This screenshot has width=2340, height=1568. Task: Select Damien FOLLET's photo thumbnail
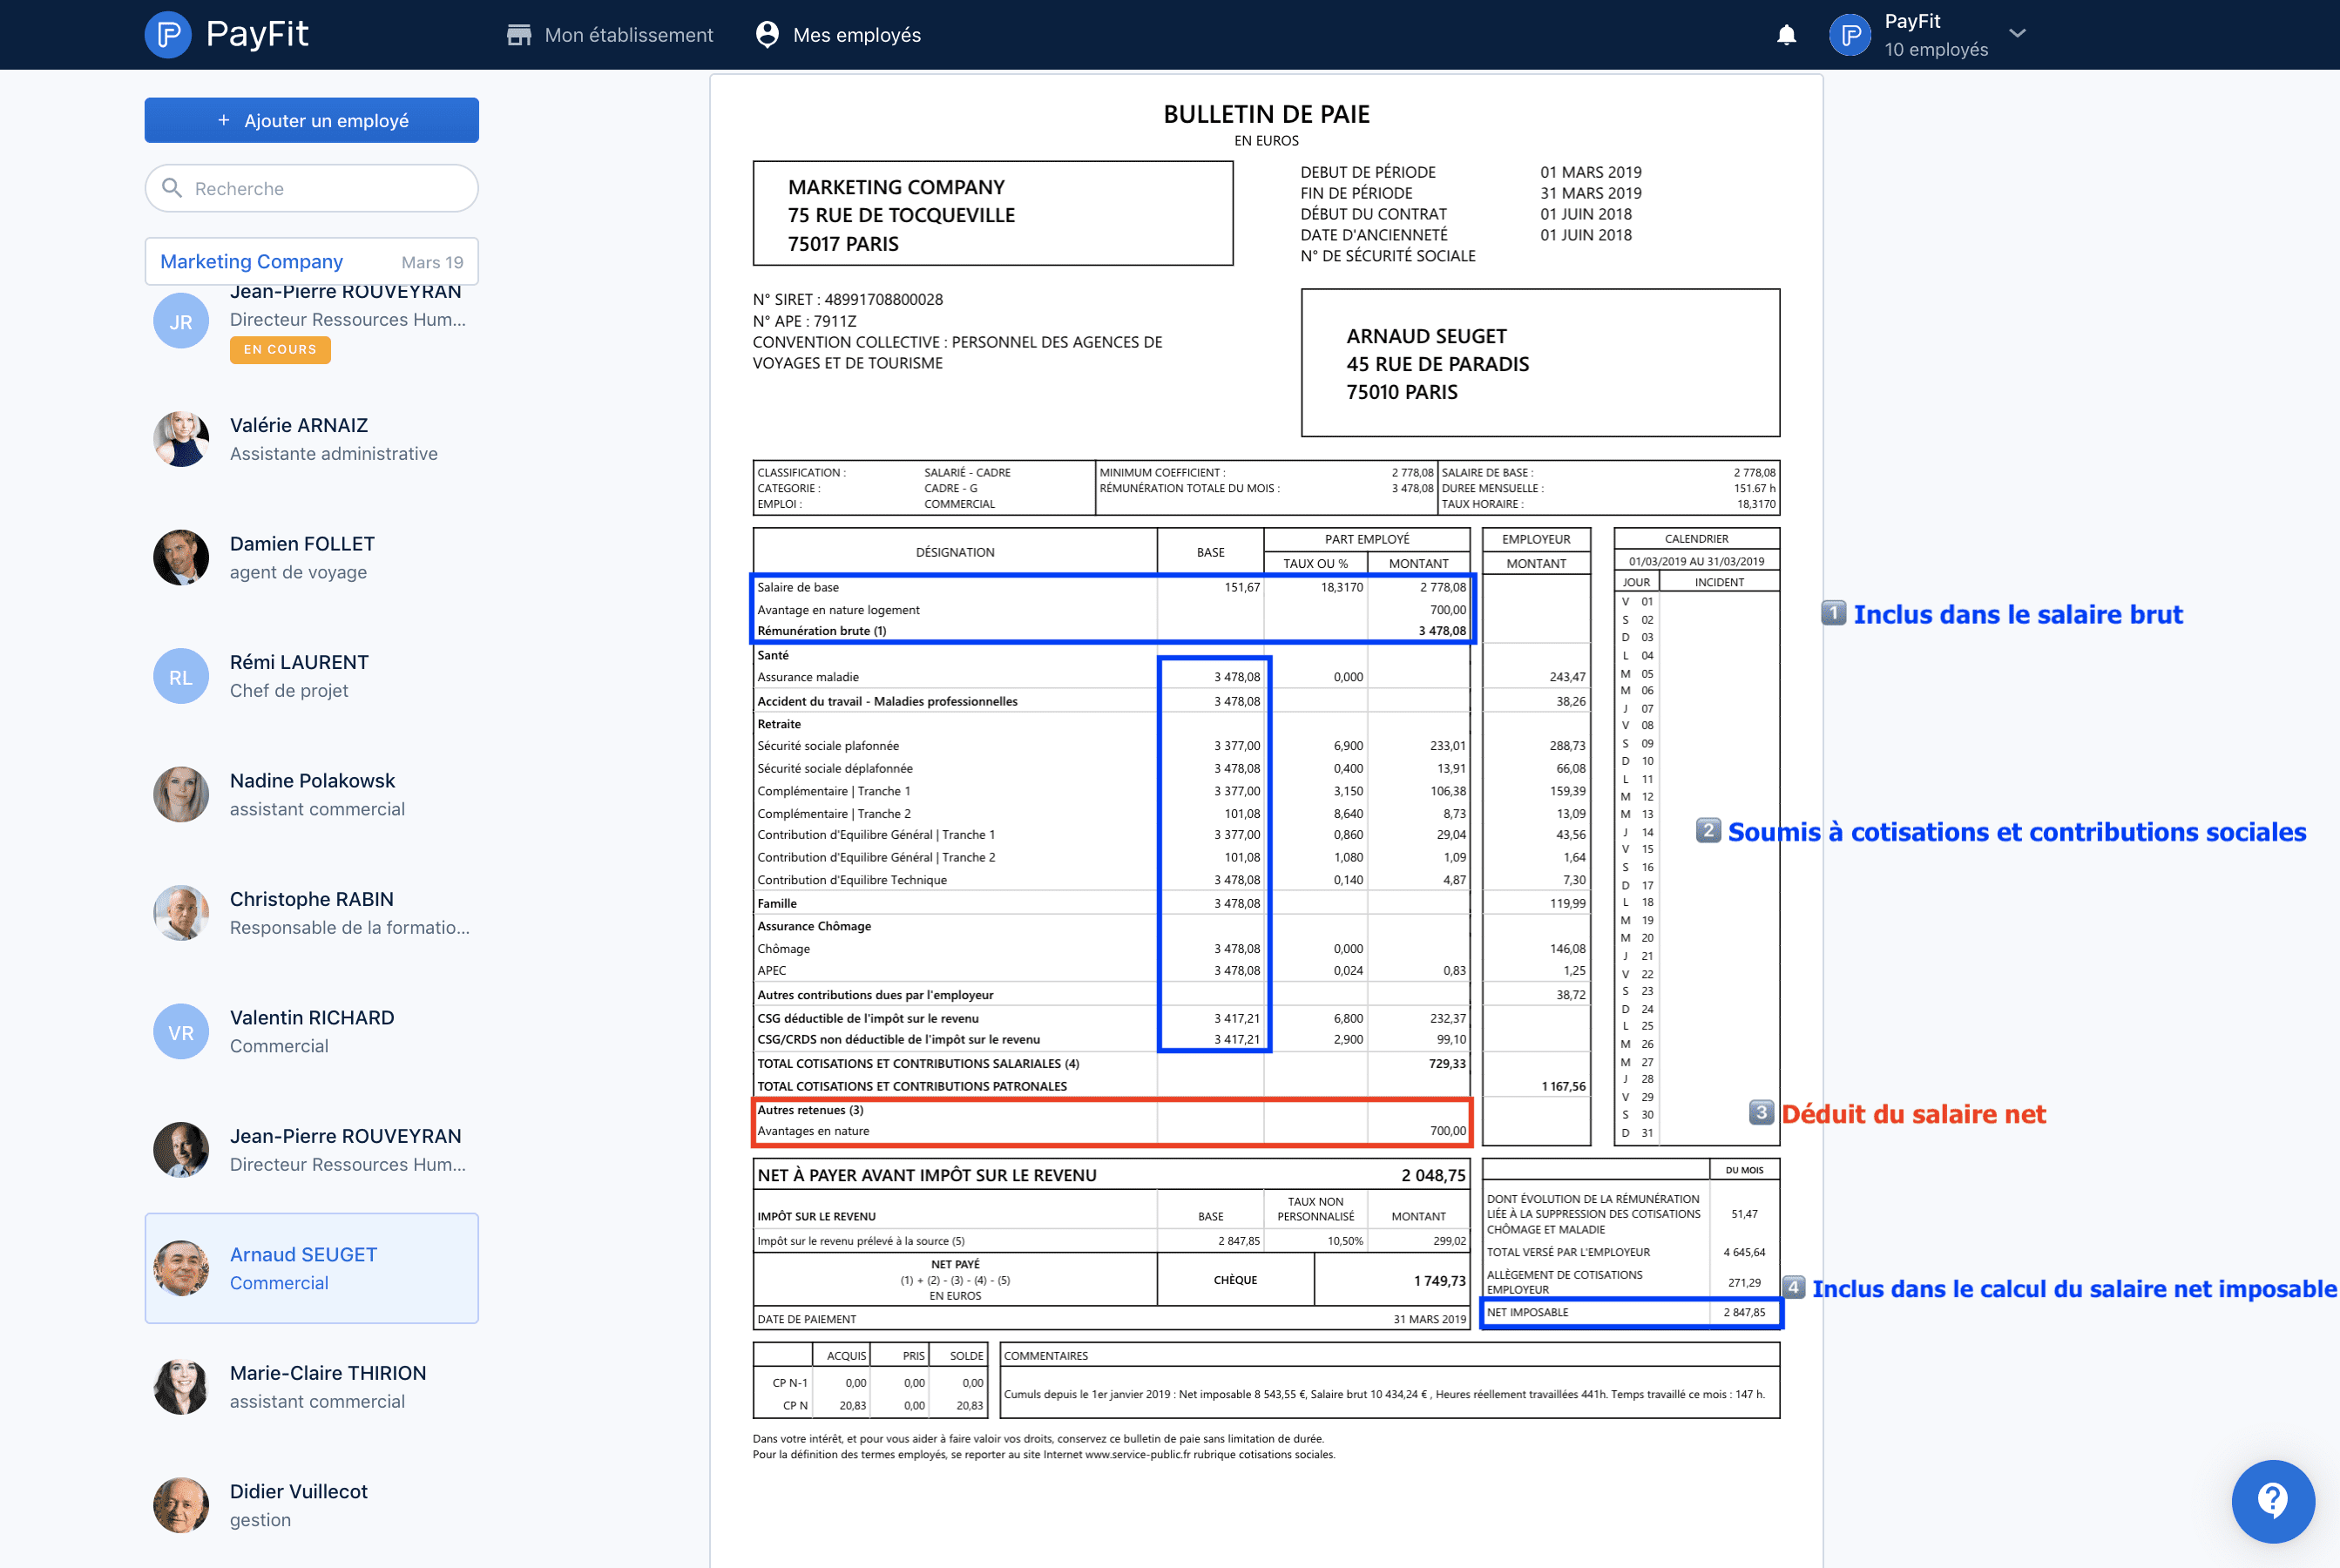coord(181,558)
